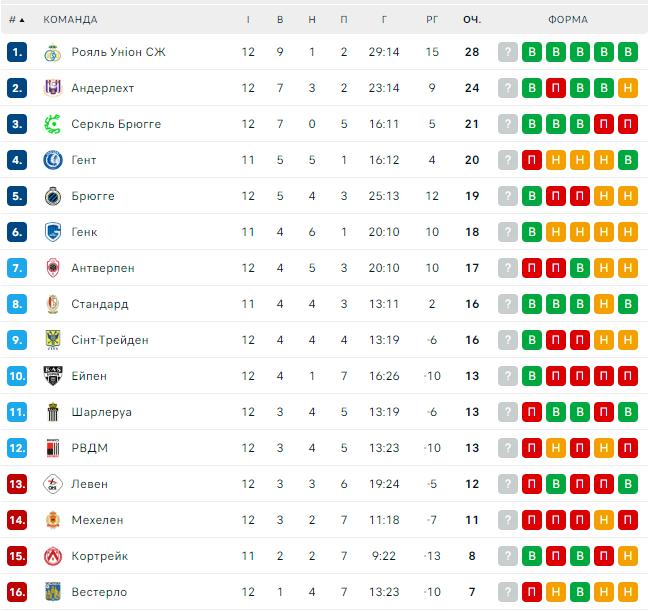The image size is (649, 612).
Task: Click the Eupen KAS logo
Action: 53,376
